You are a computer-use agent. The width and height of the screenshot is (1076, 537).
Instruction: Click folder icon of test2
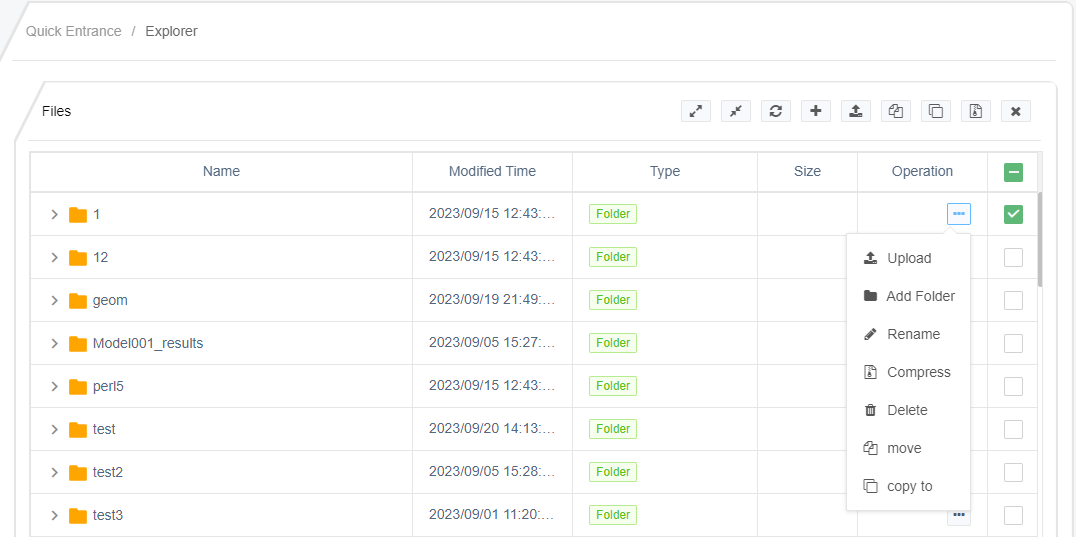click(78, 473)
